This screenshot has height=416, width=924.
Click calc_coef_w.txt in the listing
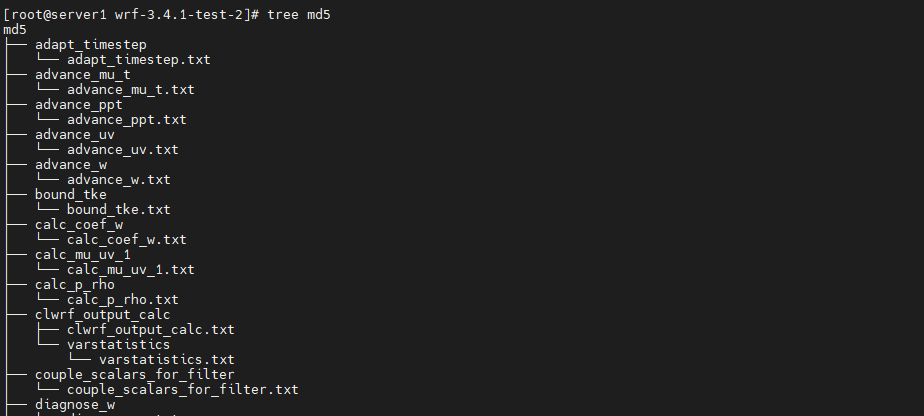tap(127, 240)
